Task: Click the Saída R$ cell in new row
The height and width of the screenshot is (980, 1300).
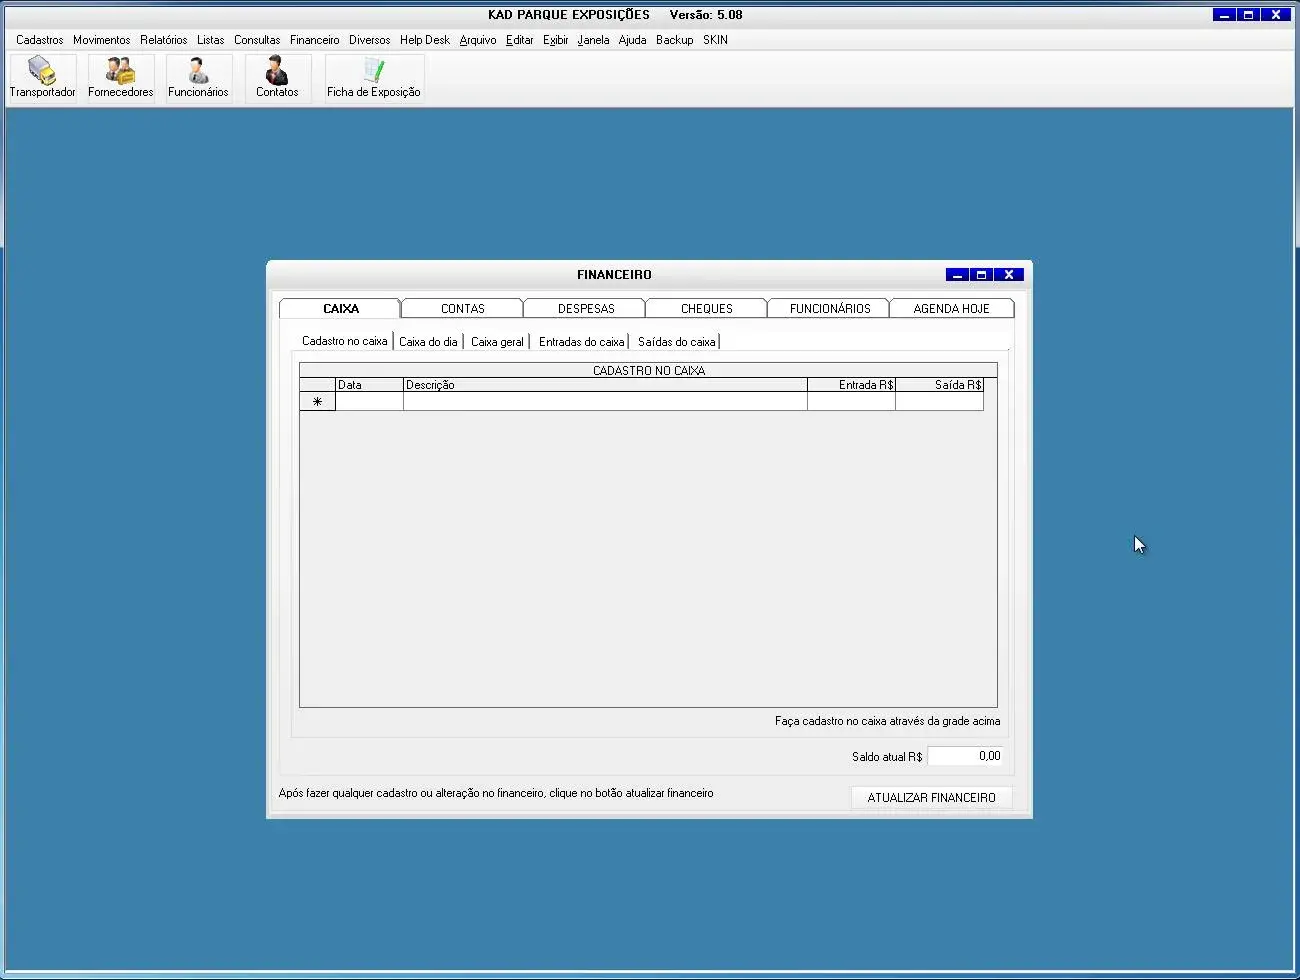Action: 939,401
